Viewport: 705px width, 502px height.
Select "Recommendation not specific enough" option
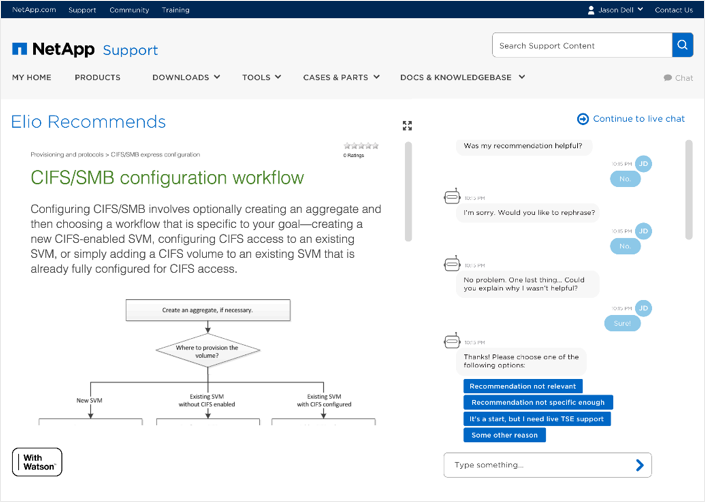[538, 402]
